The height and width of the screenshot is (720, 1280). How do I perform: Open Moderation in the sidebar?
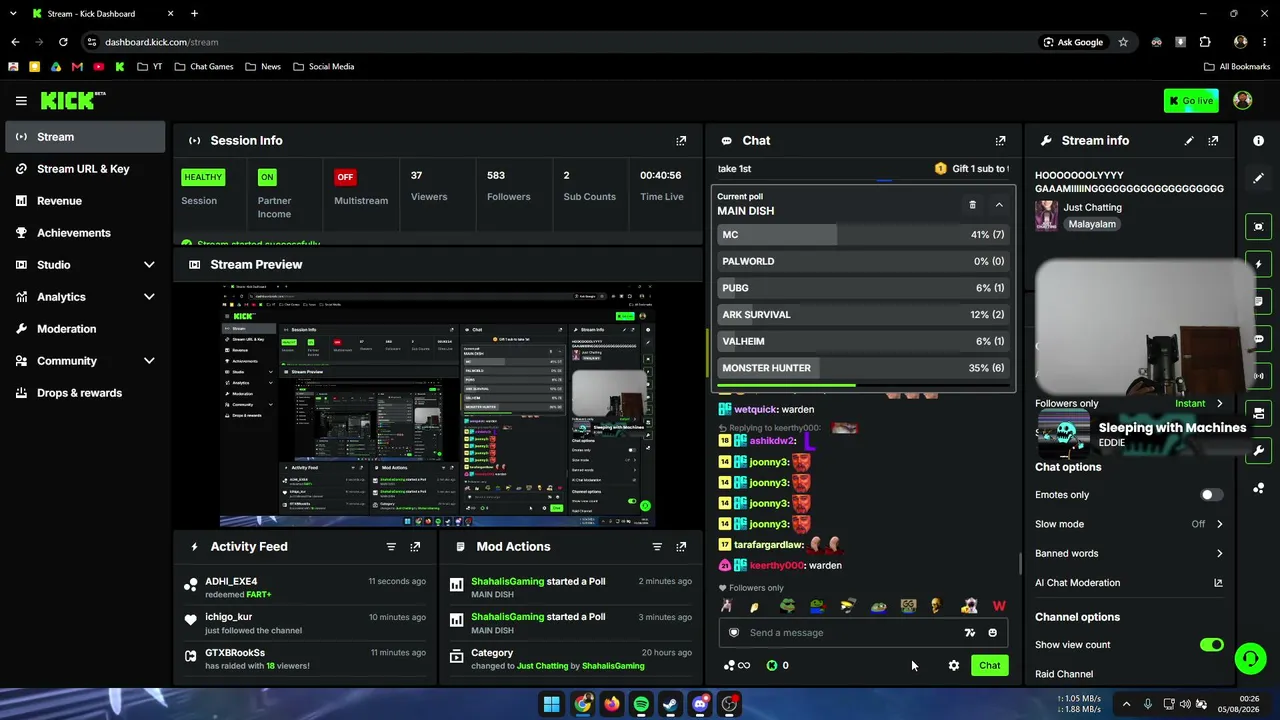click(85, 329)
